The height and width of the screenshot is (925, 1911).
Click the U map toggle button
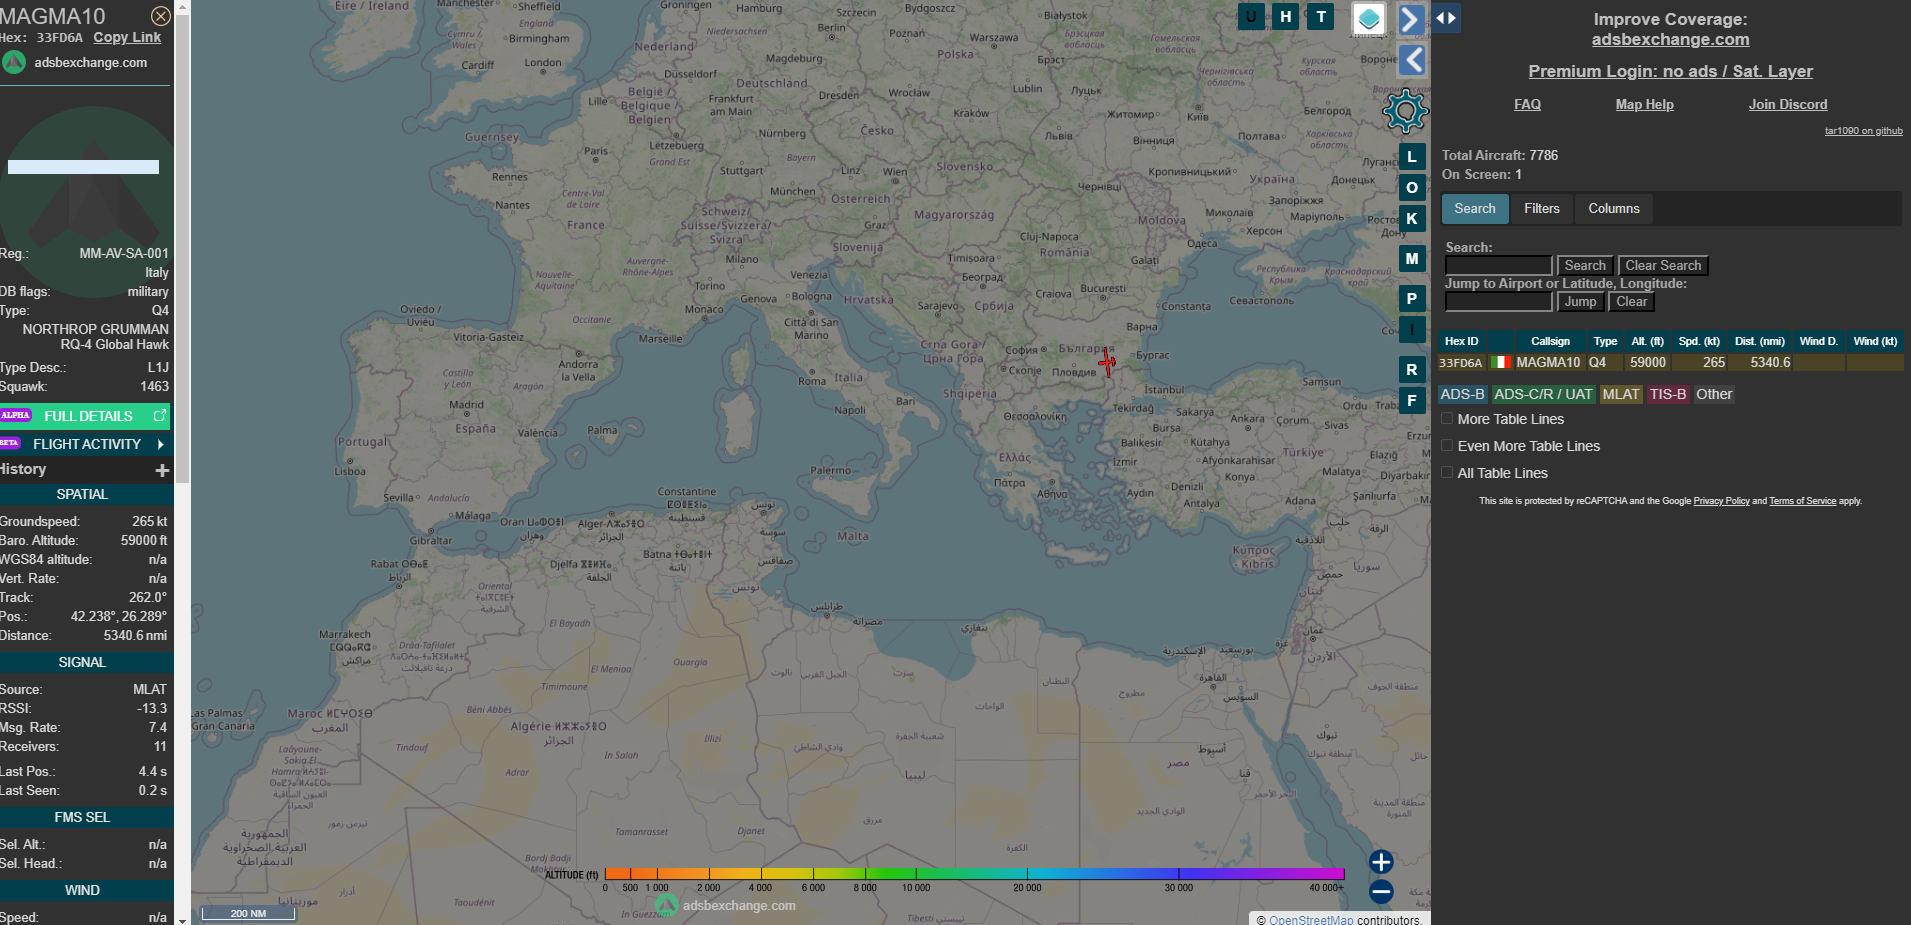[1250, 16]
